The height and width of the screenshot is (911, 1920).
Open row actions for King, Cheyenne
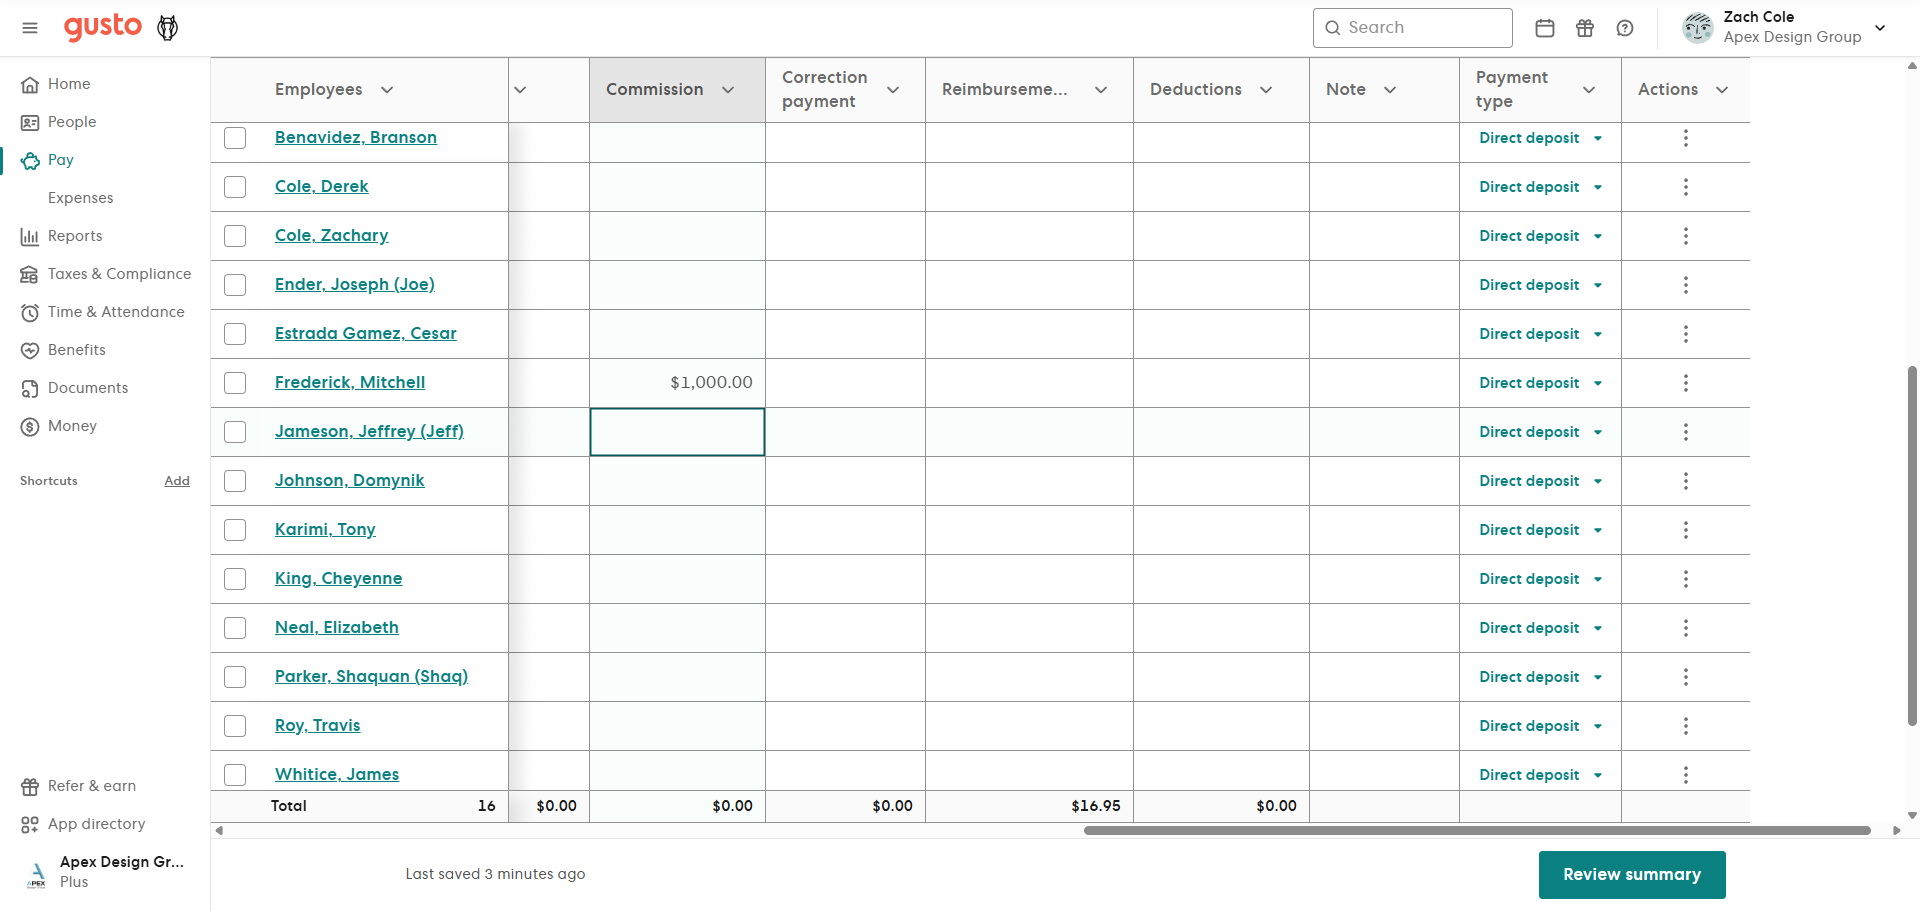point(1686,579)
